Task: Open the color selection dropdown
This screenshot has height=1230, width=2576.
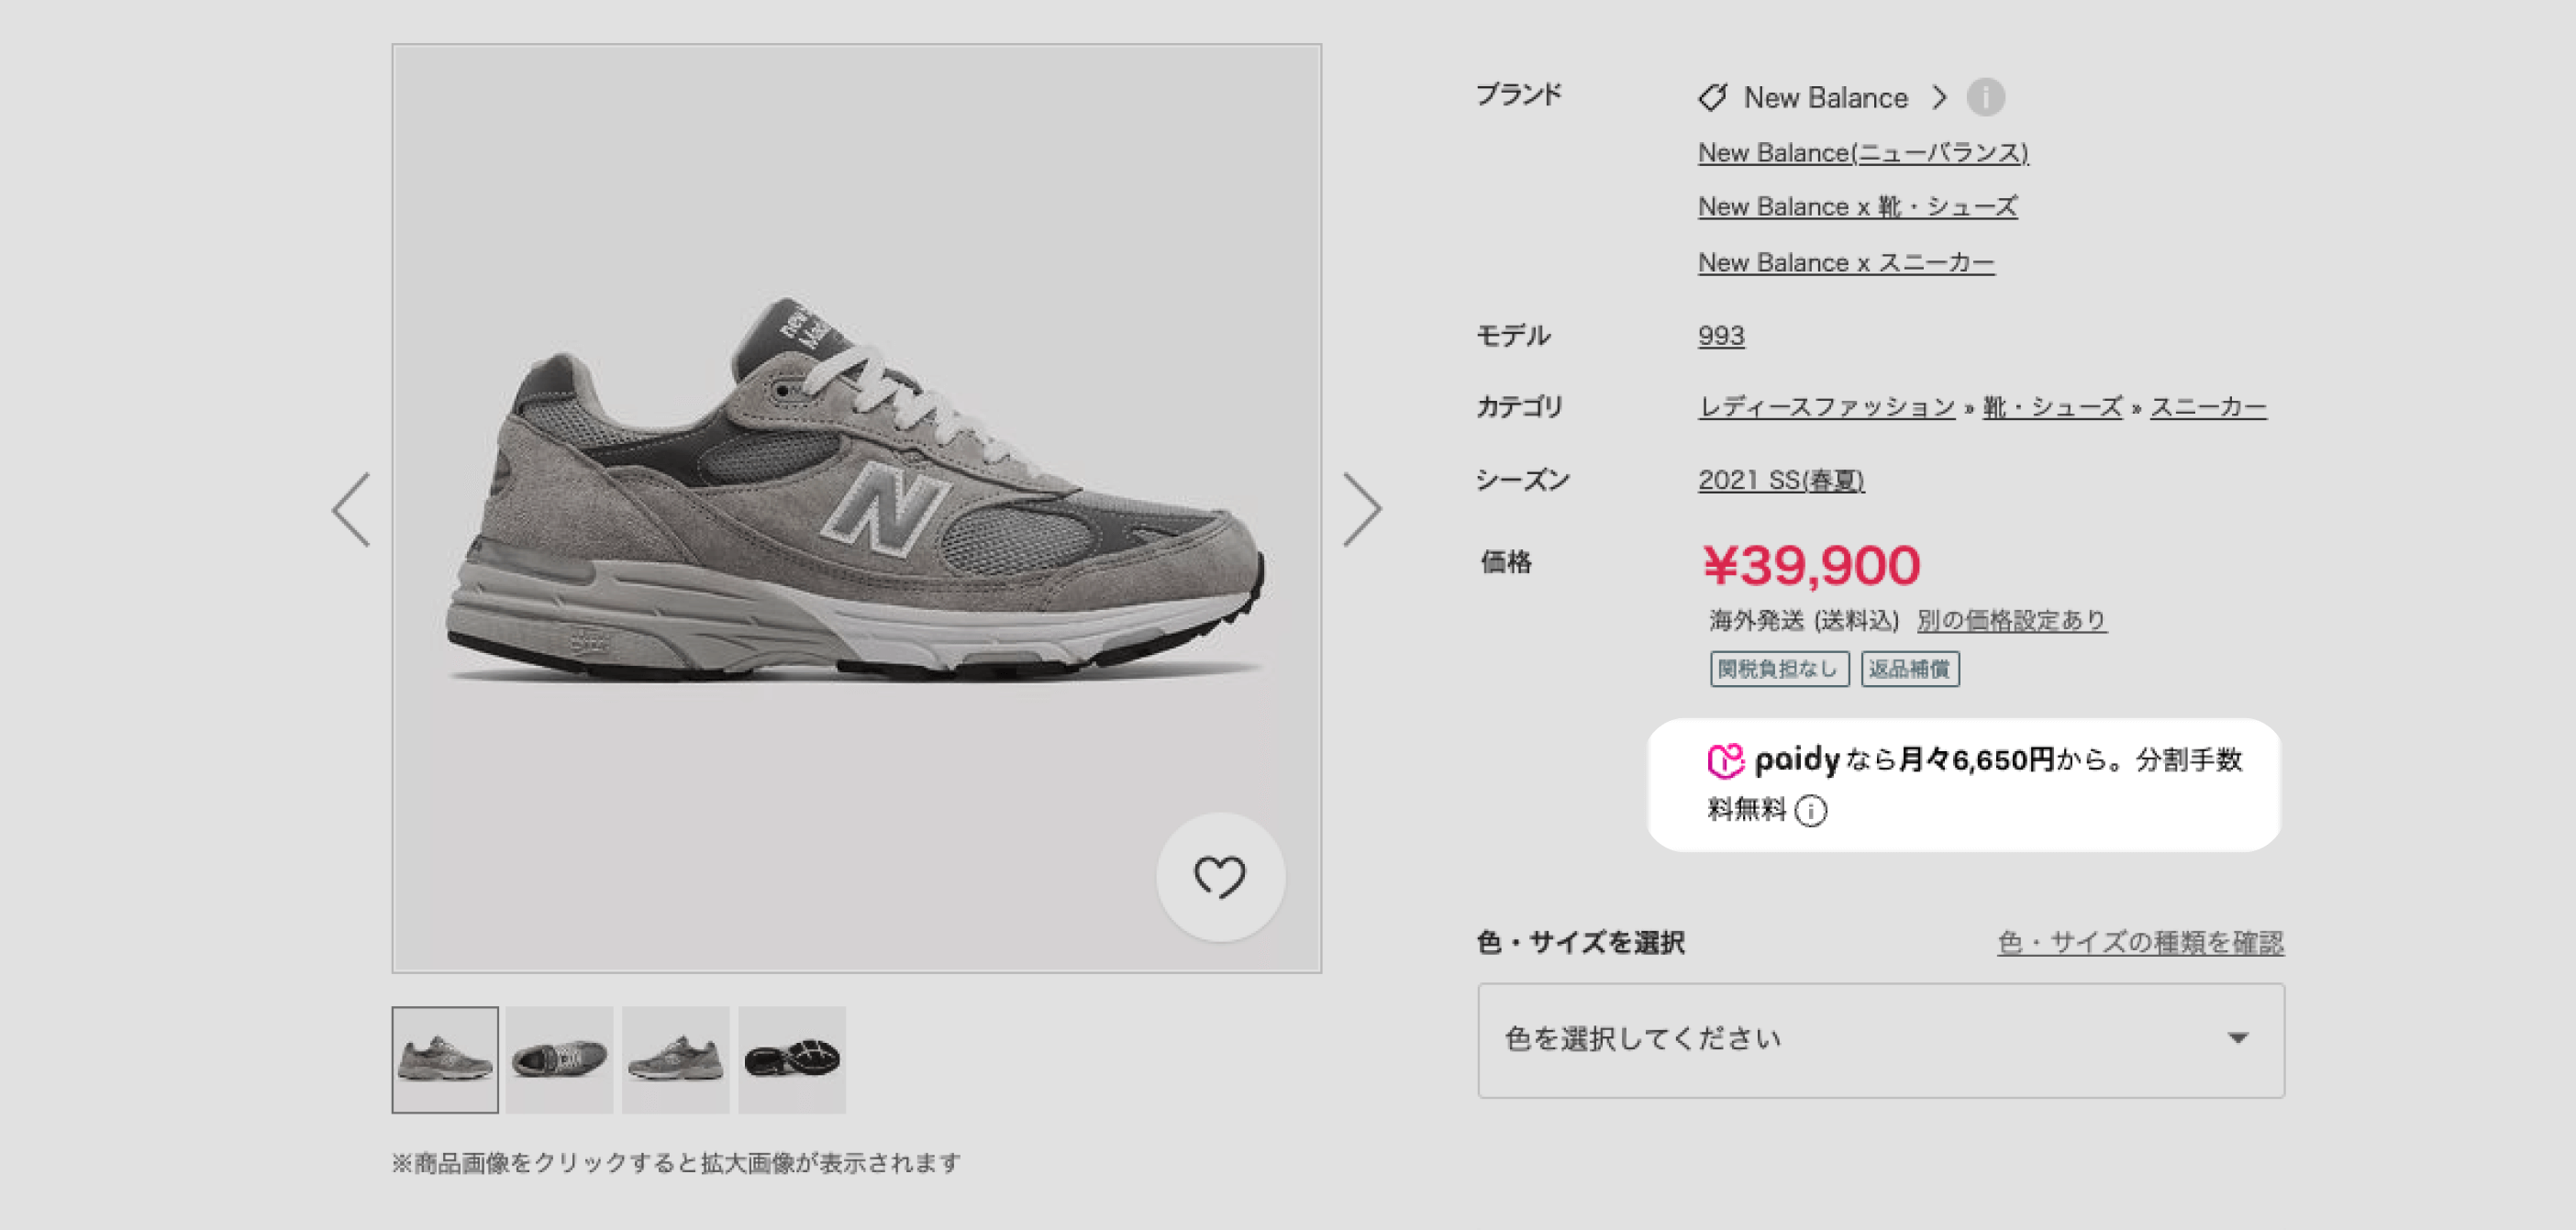Action: pyautogui.click(x=1880, y=1040)
